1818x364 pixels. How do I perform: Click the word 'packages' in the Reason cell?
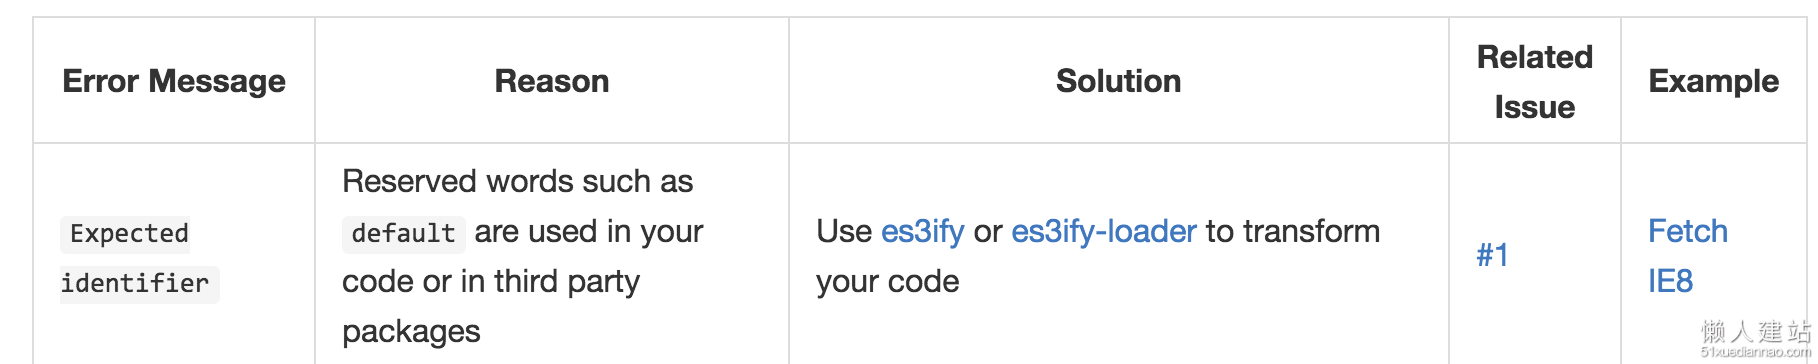point(411,332)
